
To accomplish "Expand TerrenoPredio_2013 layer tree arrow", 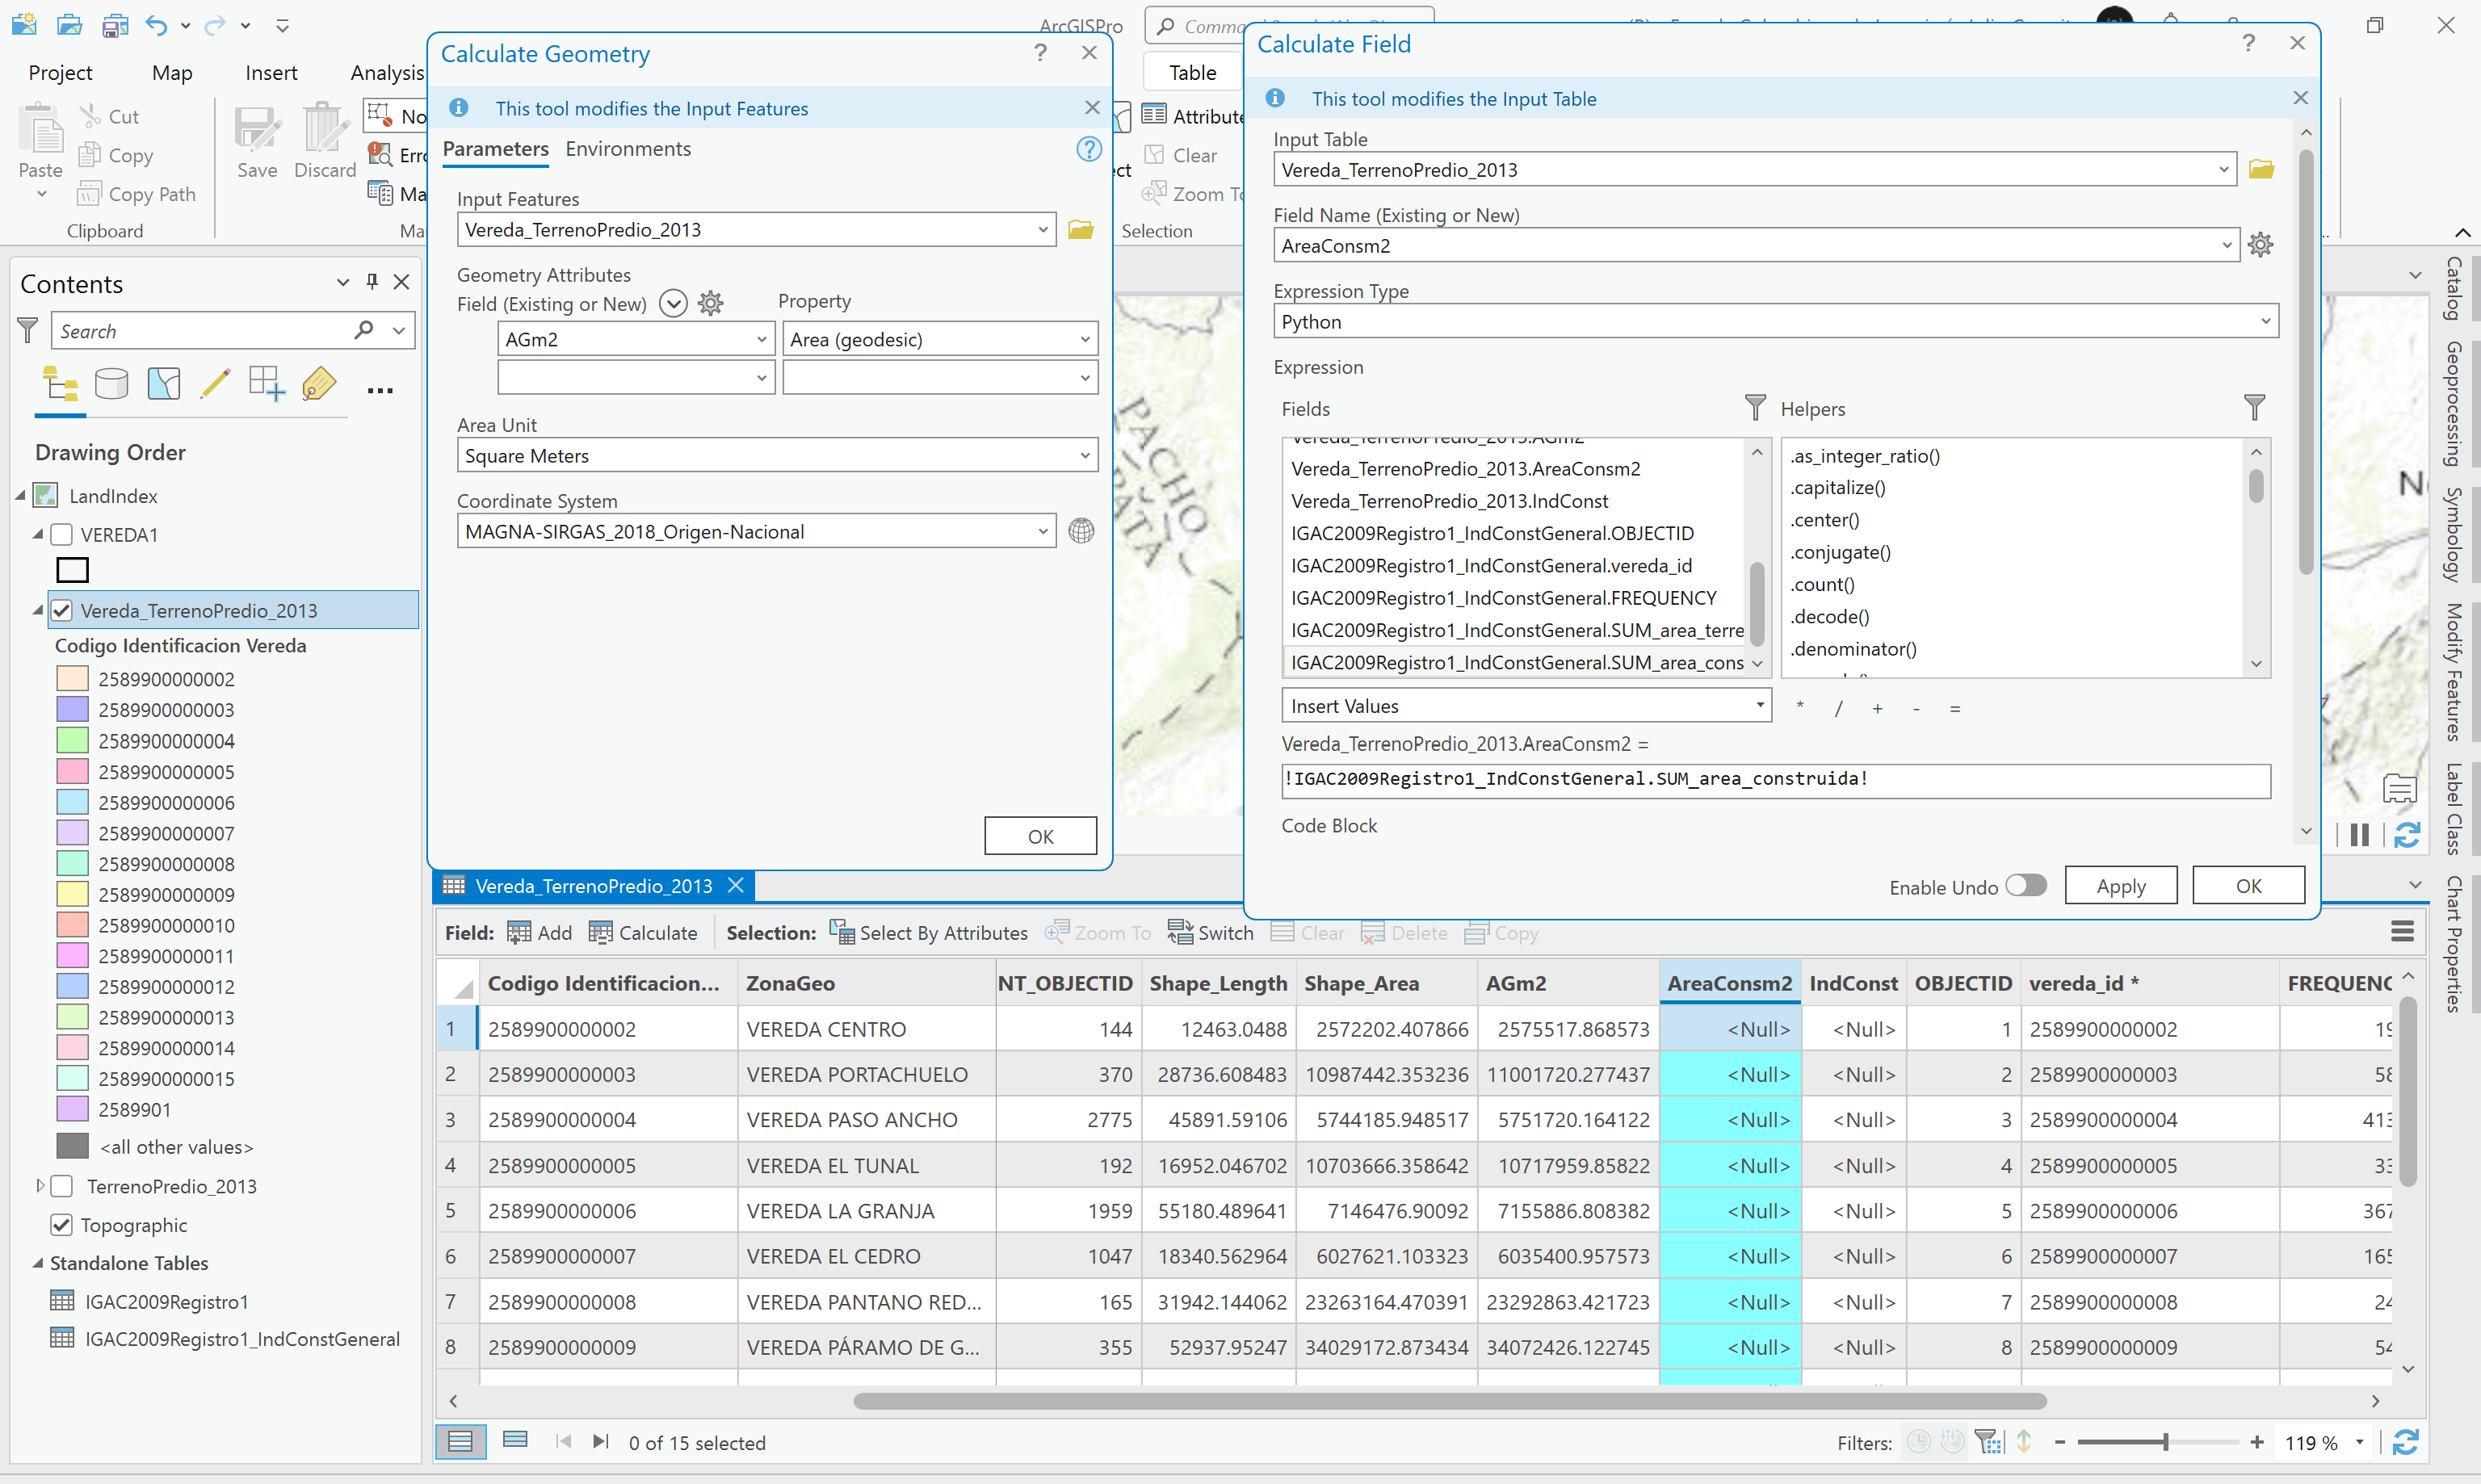I will point(39,1186).
